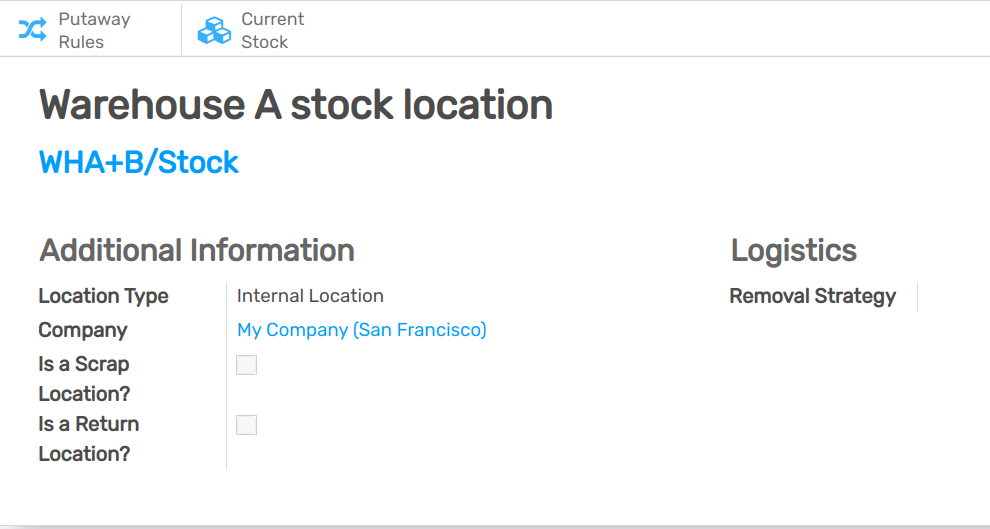Click the horizontal bar at the form bottom
This screenshot has height=529, width=990.
[x=495, y=525]
